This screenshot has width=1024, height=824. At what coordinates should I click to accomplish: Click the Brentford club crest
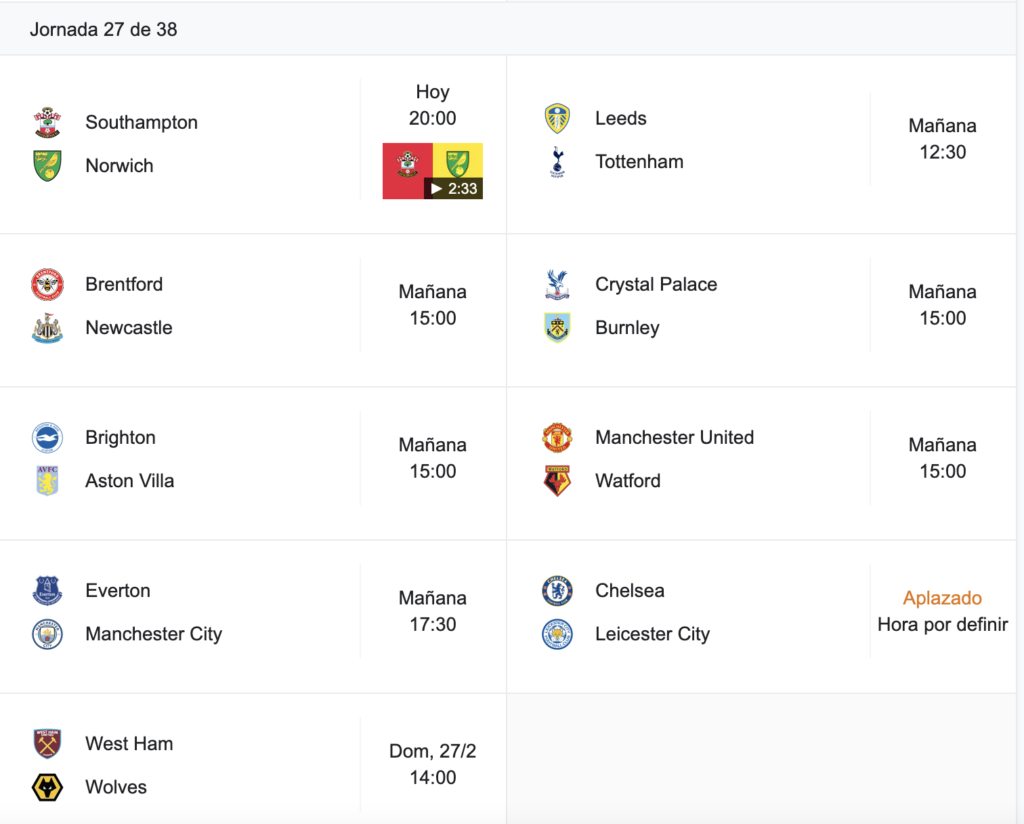pyautogui.click(x=48, y=284)
